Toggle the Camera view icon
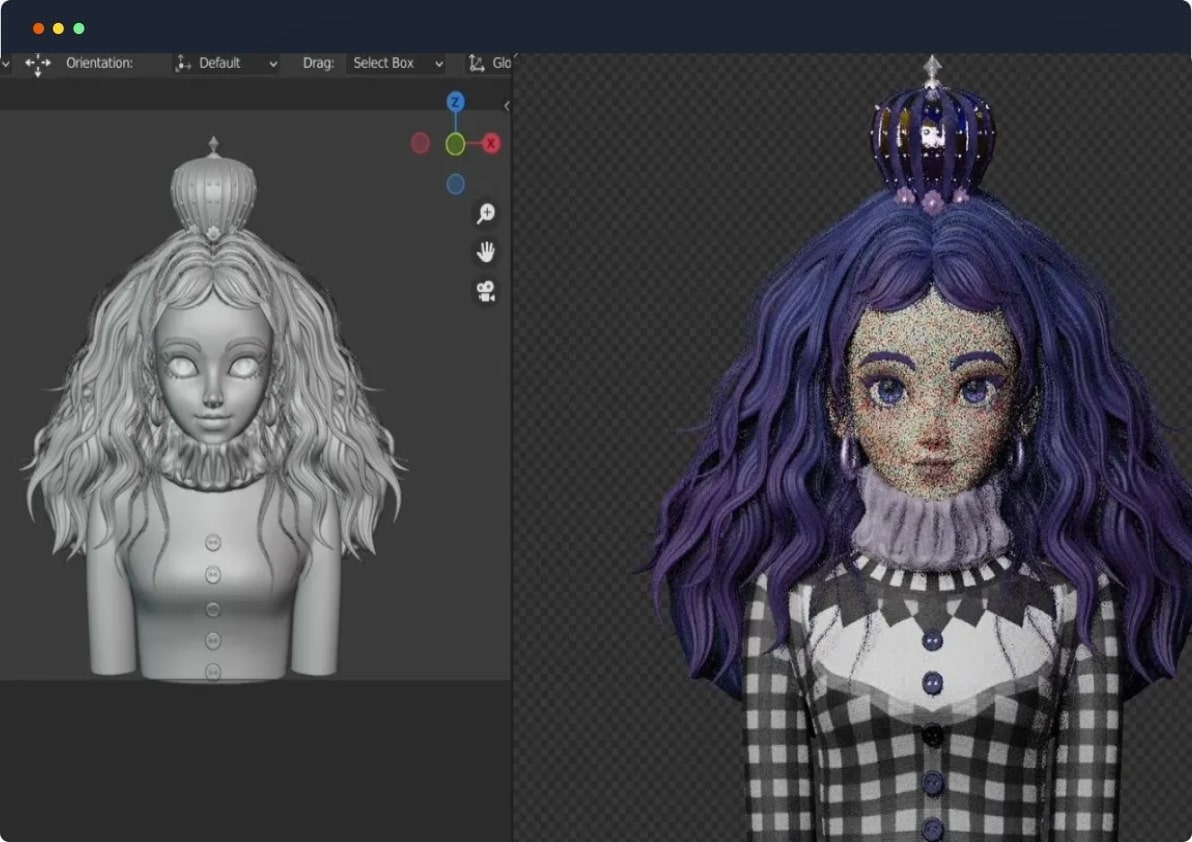The height and width of the screenshot is (842, 1192). point(486,291)
